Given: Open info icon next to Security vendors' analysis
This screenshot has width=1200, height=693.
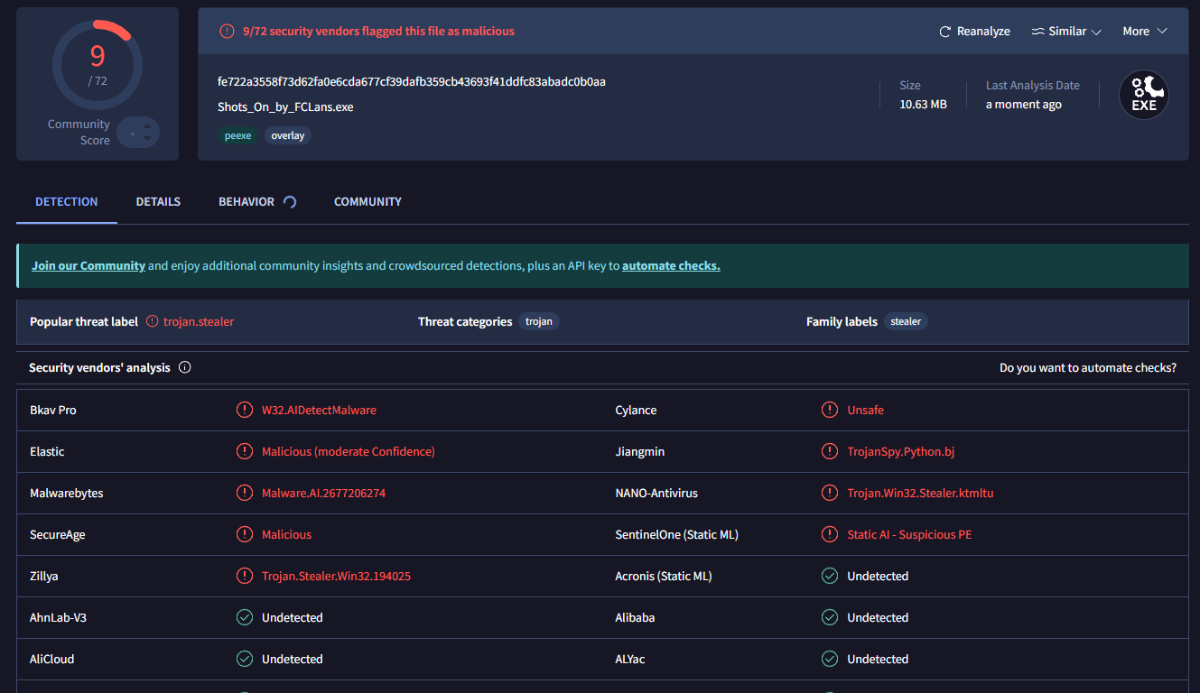Looking at the screenshot, I should pos(185,367).
